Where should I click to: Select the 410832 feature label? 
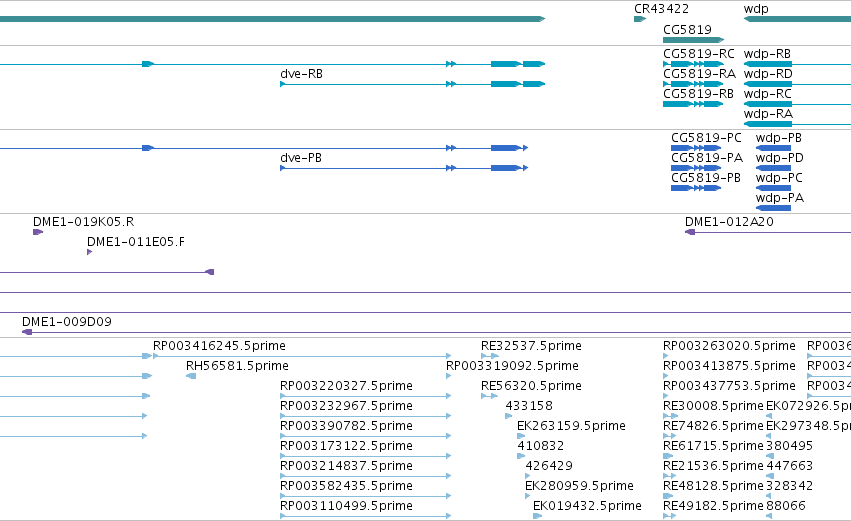[541, 446]
